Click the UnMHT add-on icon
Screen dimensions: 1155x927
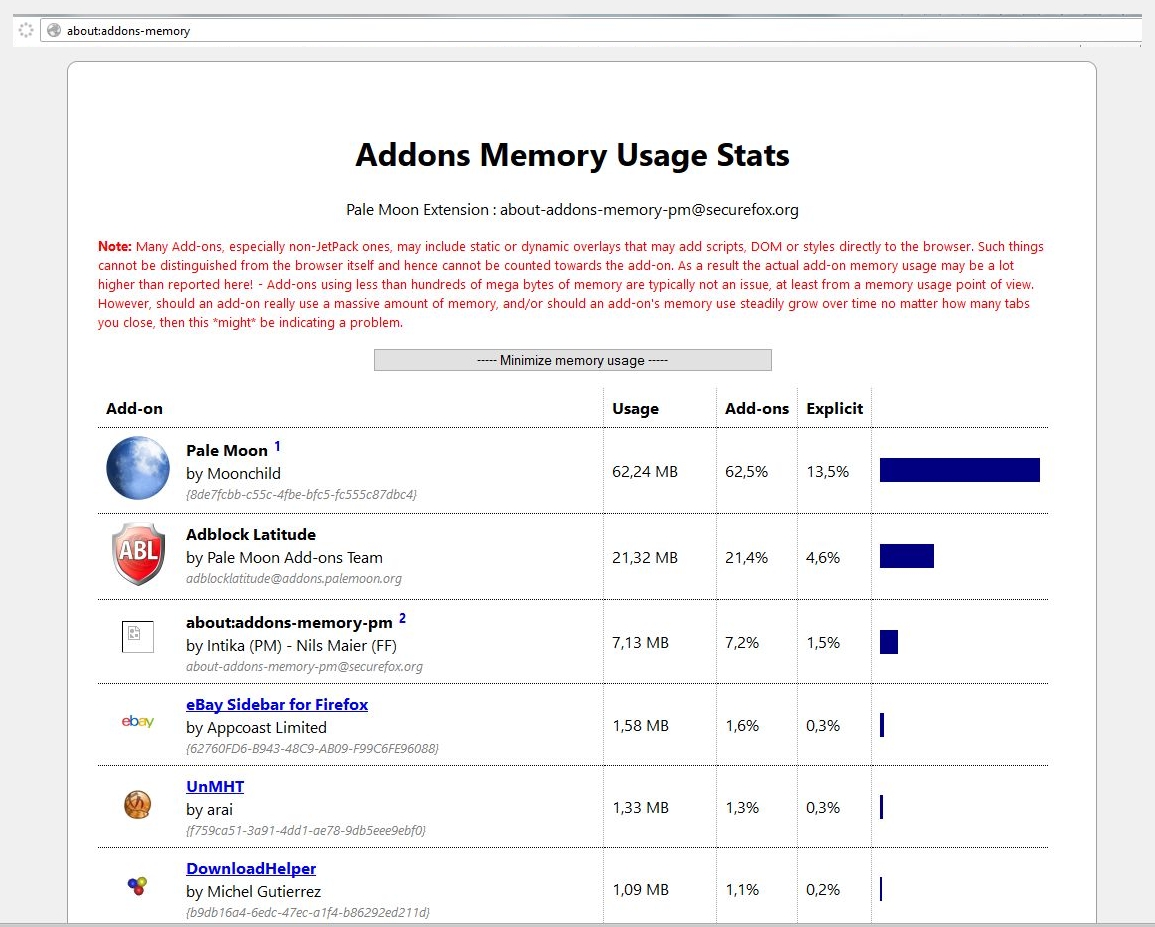[x=138, y=804]
